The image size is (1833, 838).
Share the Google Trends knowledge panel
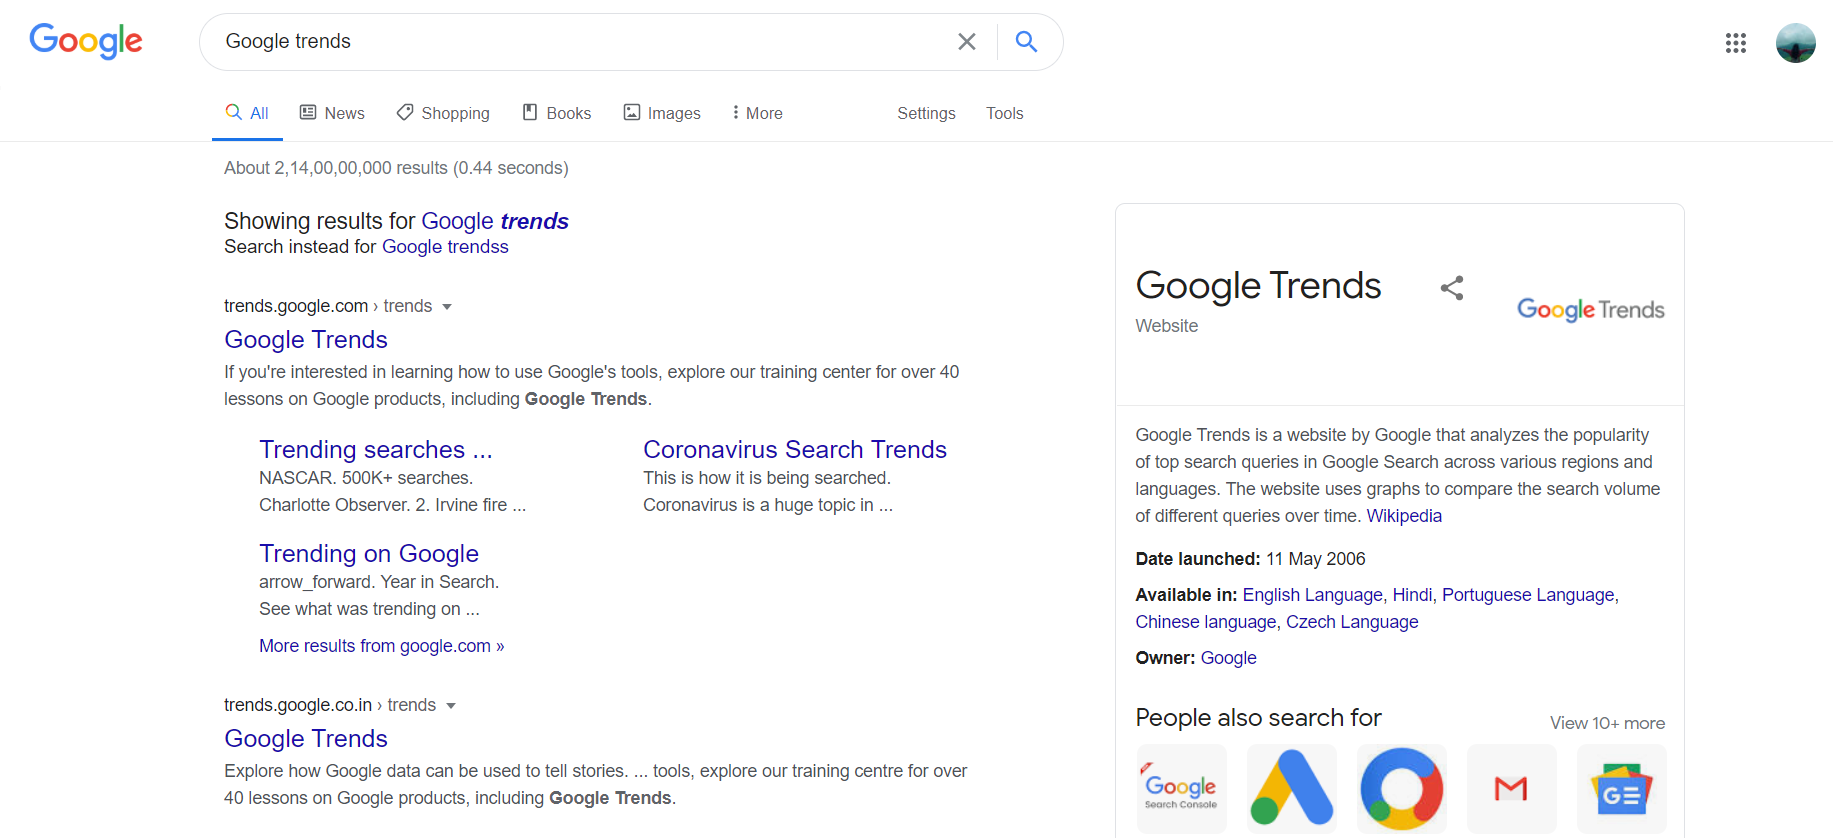tap(1452, 288)
